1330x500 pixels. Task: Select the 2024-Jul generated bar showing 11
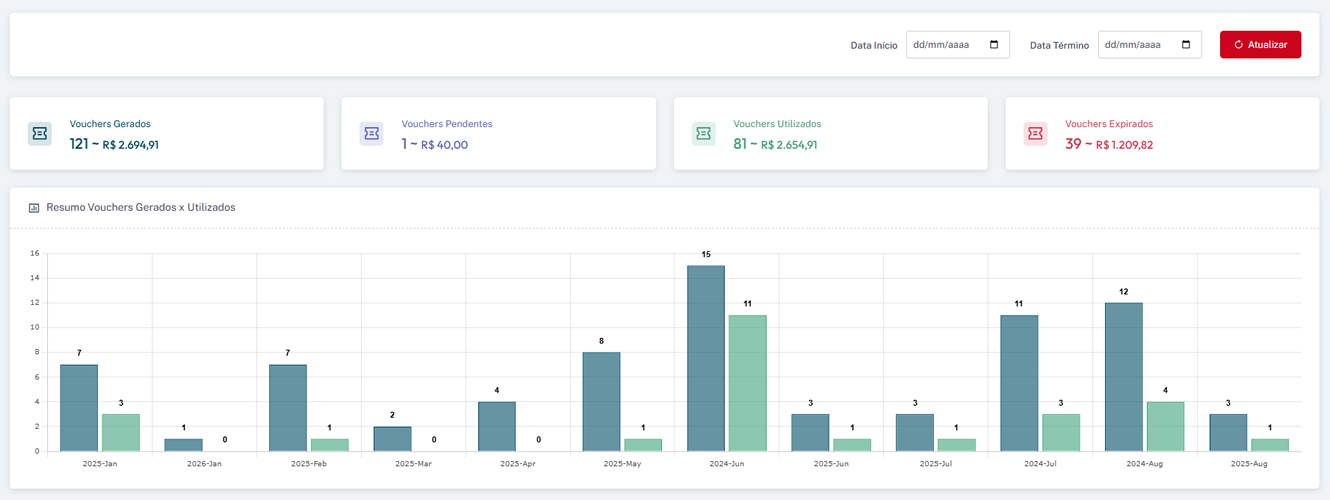click(1019, 383)
